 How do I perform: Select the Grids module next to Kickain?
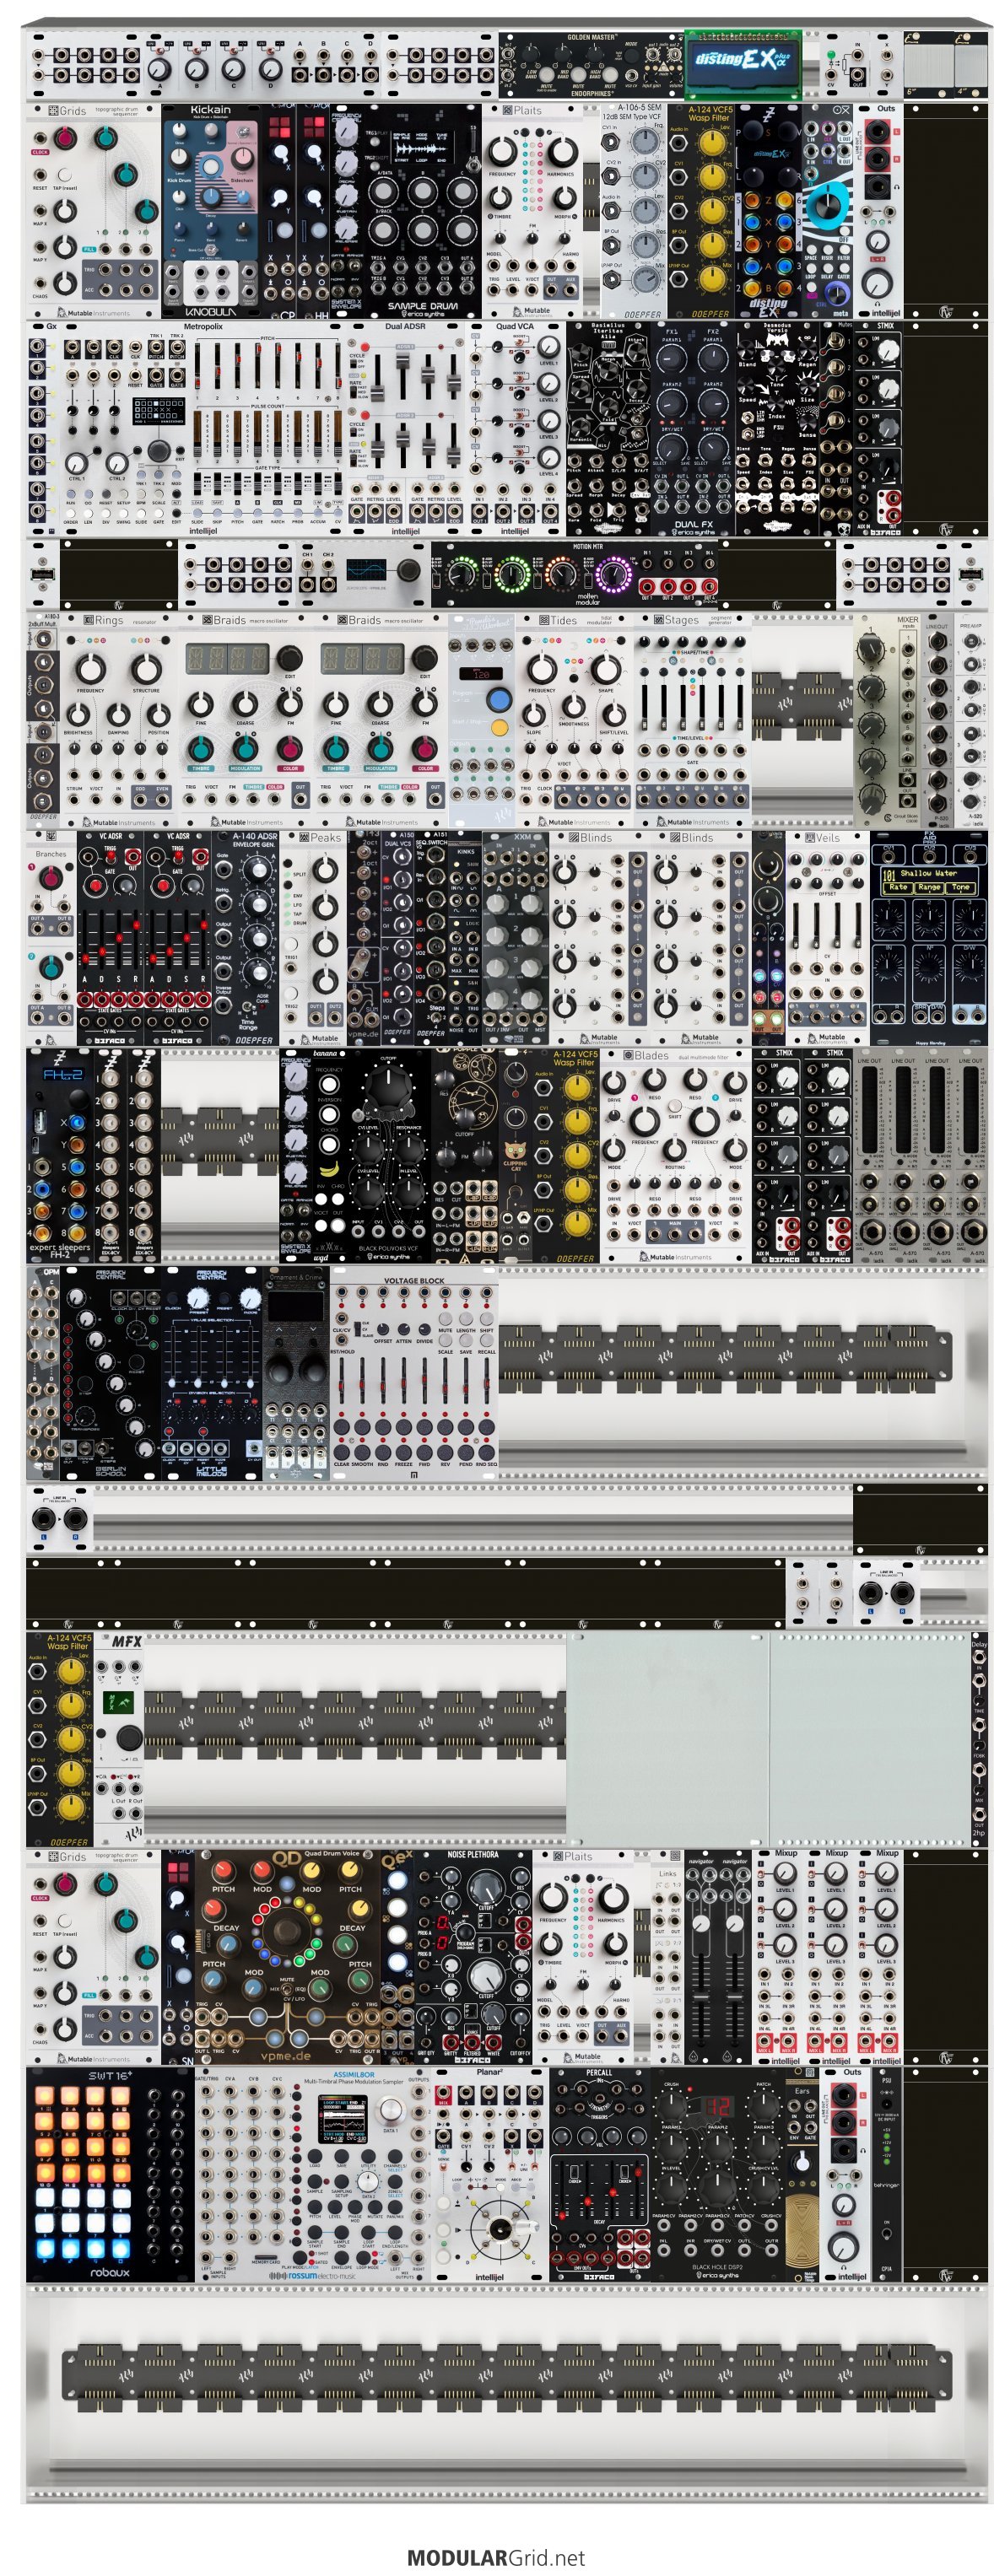click(94, 210)
